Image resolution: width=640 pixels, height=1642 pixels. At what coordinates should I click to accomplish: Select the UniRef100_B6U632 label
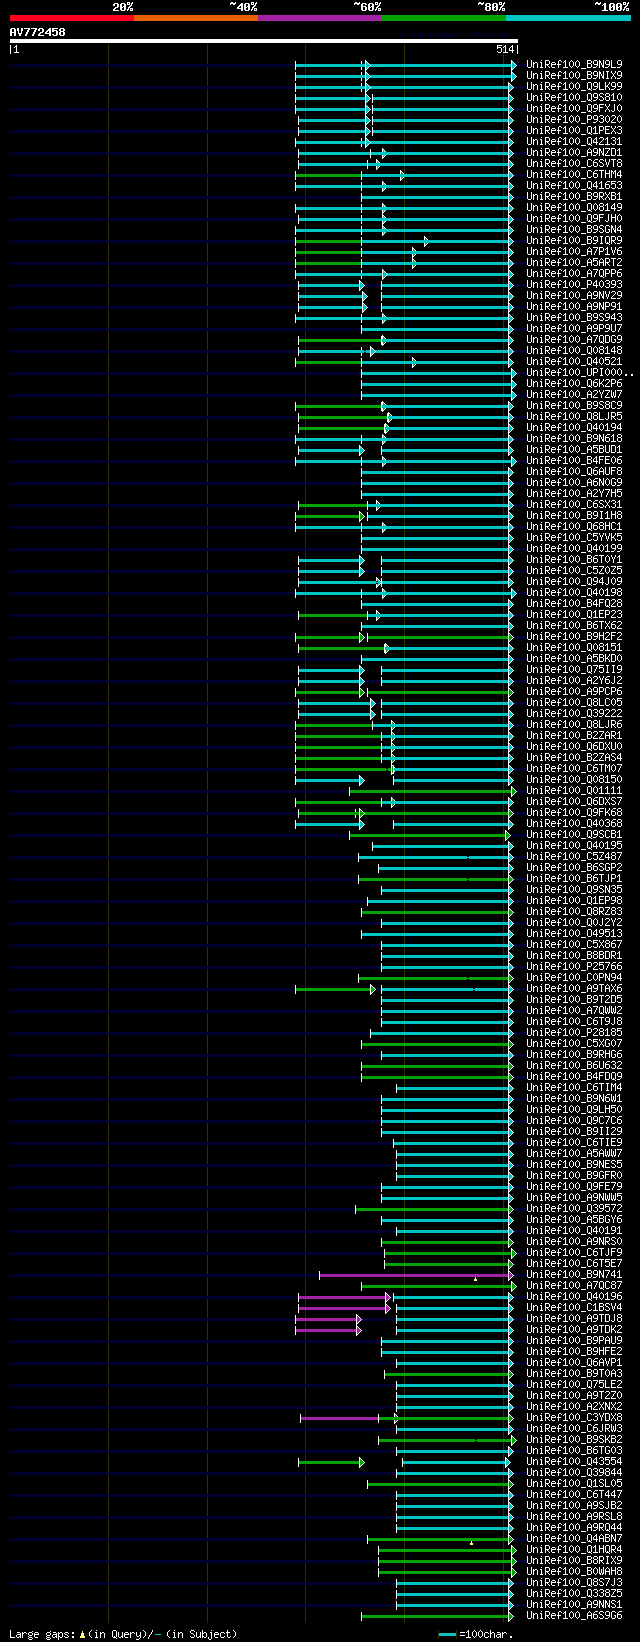(574, 1065)
